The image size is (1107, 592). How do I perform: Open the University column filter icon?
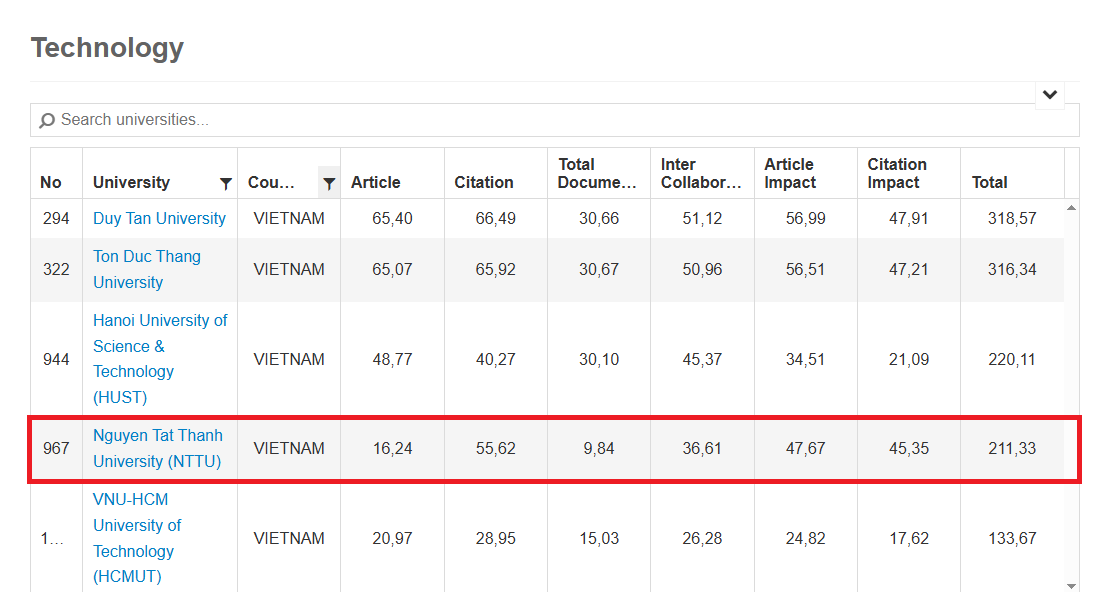225,183
